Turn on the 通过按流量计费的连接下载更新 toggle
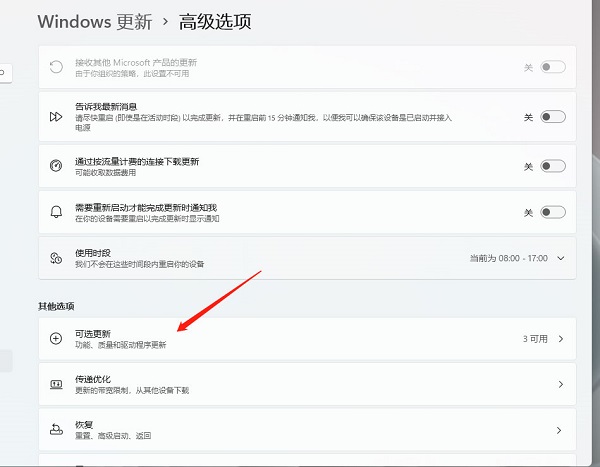Screen dimensions: 600x467 click(552, 165)
